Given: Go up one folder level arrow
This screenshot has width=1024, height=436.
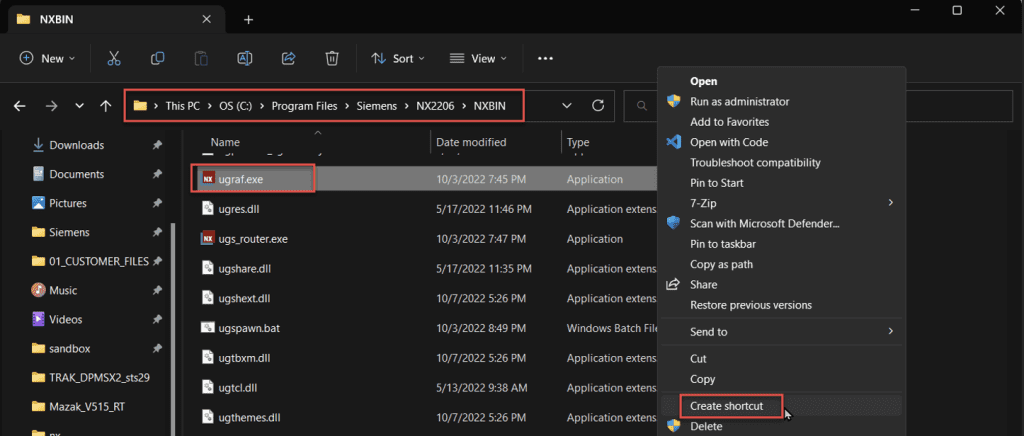Looking at the screenshot, I should coord(106,106).
